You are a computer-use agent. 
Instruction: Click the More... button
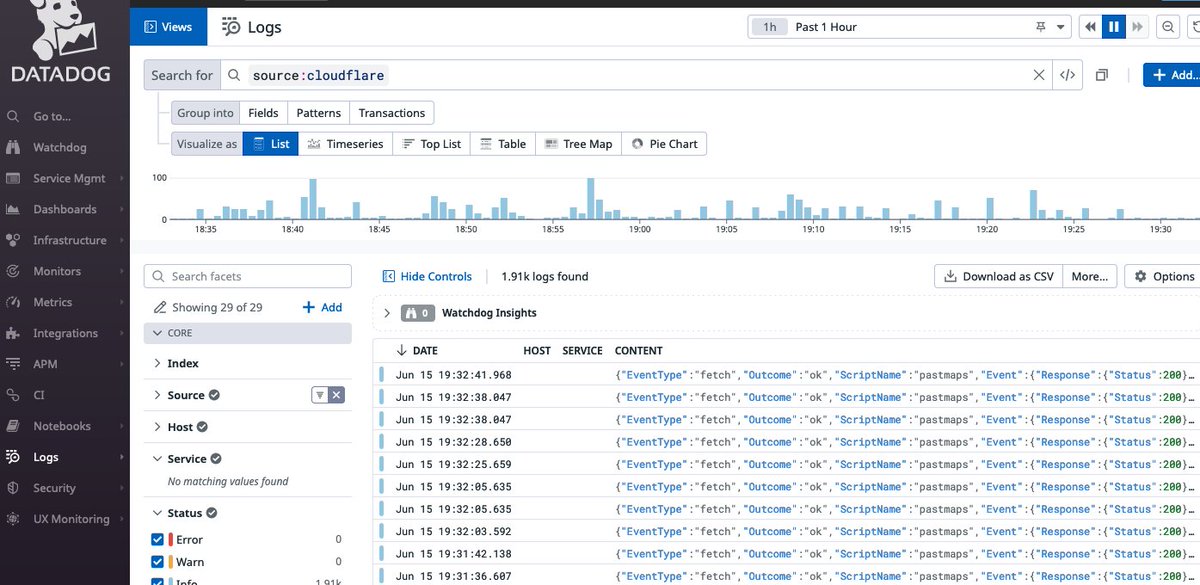[1089, 276]
